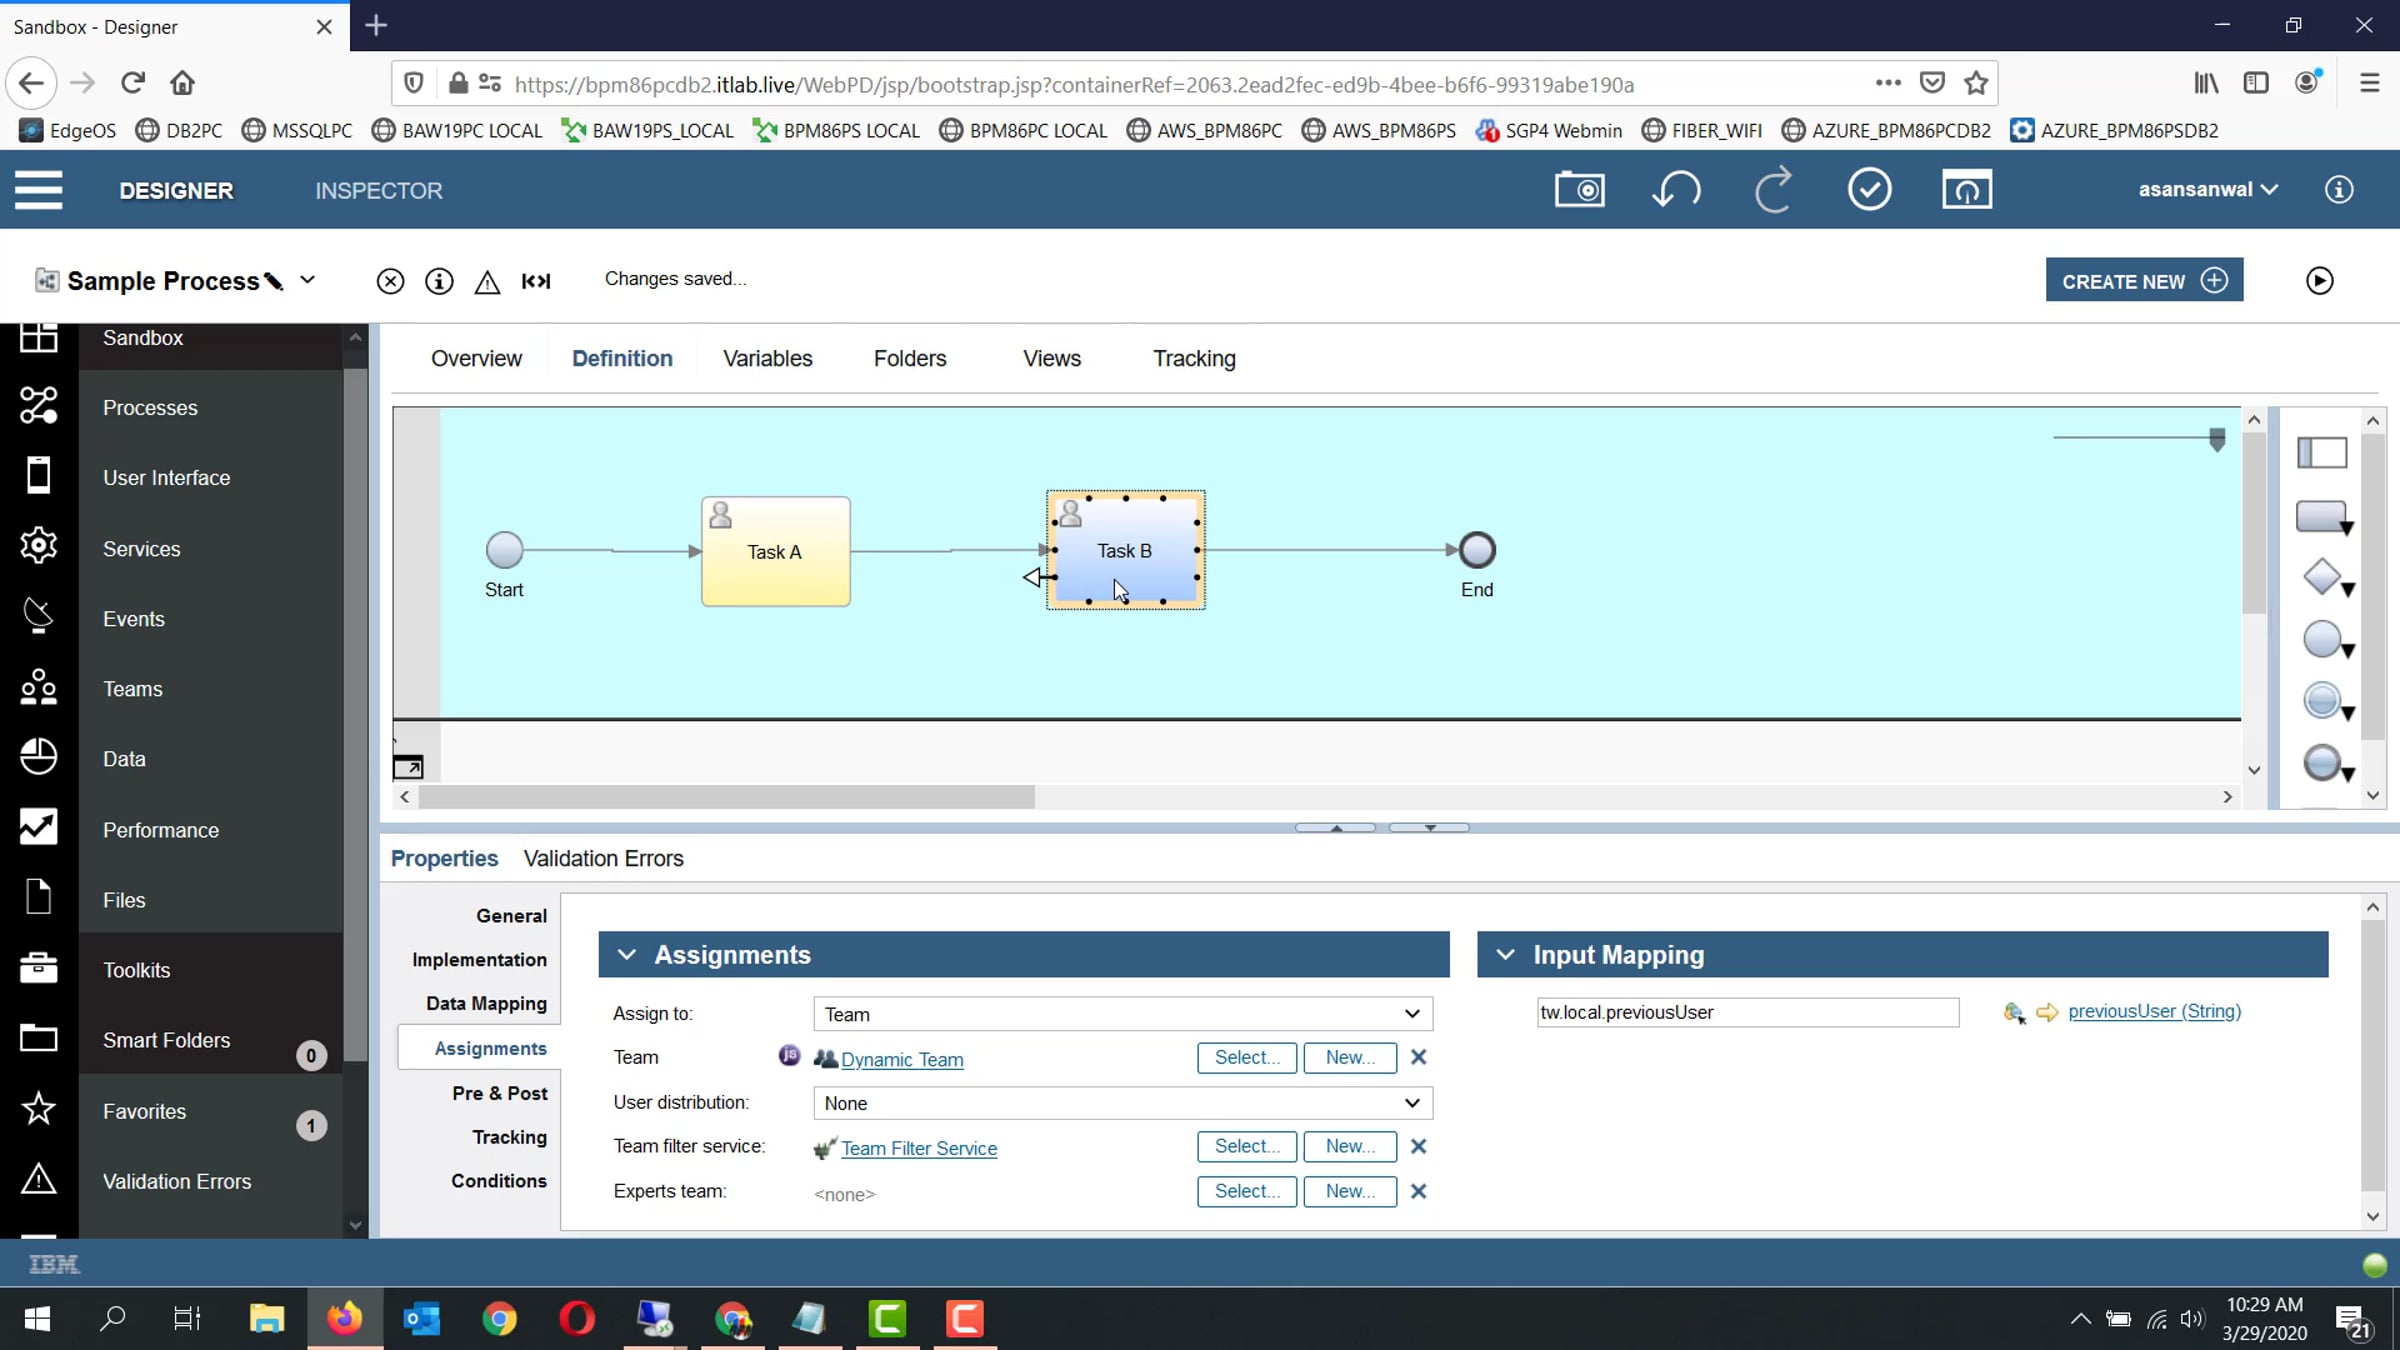Click the CREATE NEW button

2144,280
